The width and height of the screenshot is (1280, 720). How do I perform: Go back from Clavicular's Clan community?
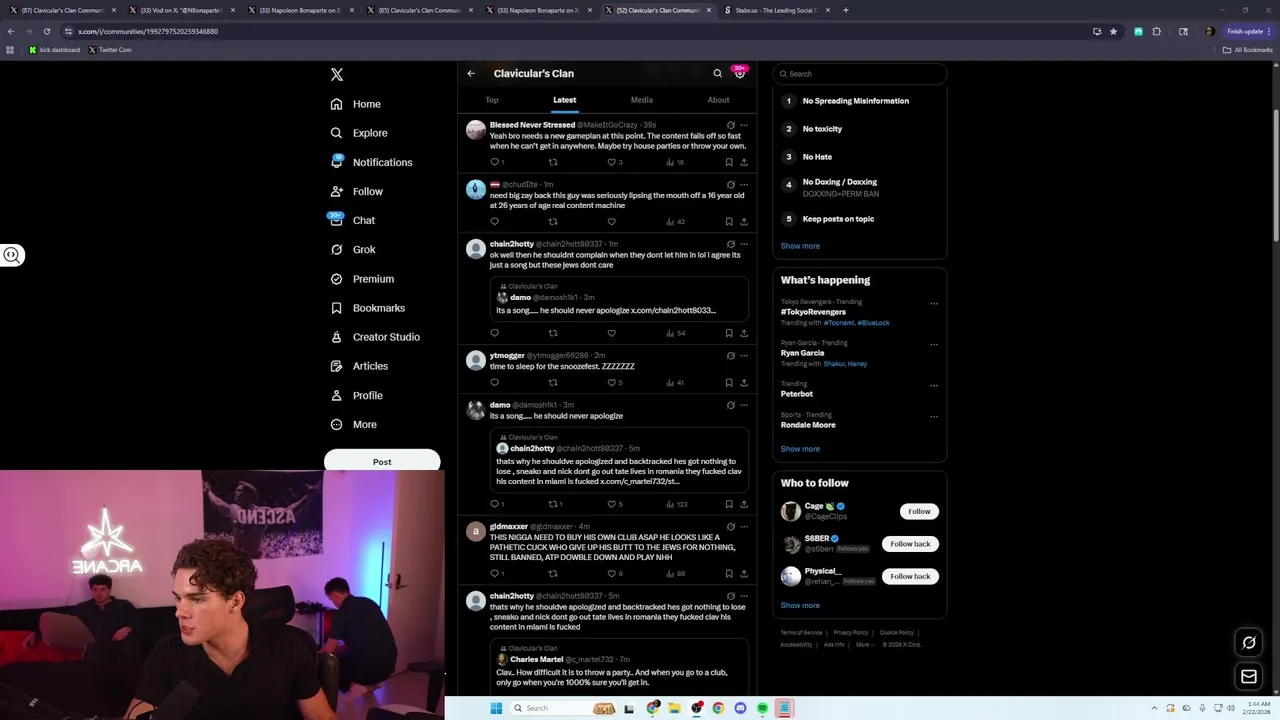[471, 73]
